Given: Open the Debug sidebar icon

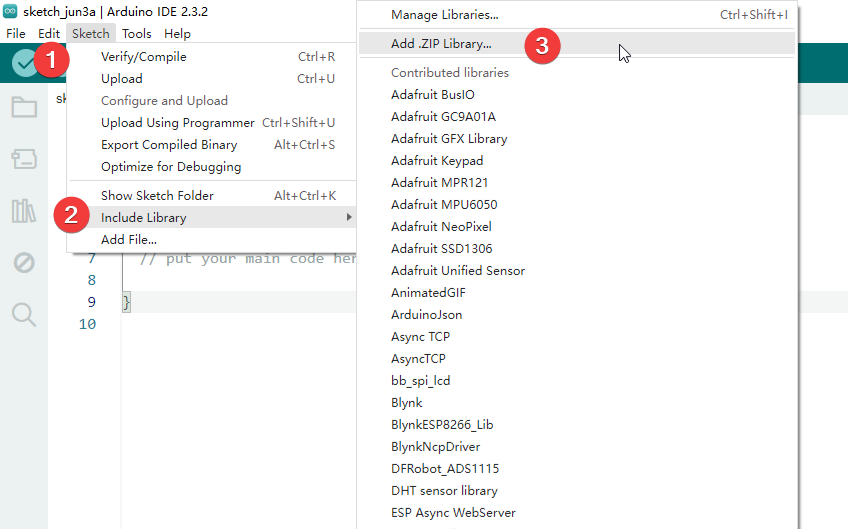Looking at the screenshot, I should pyautogui.click(x=24, y=263).
